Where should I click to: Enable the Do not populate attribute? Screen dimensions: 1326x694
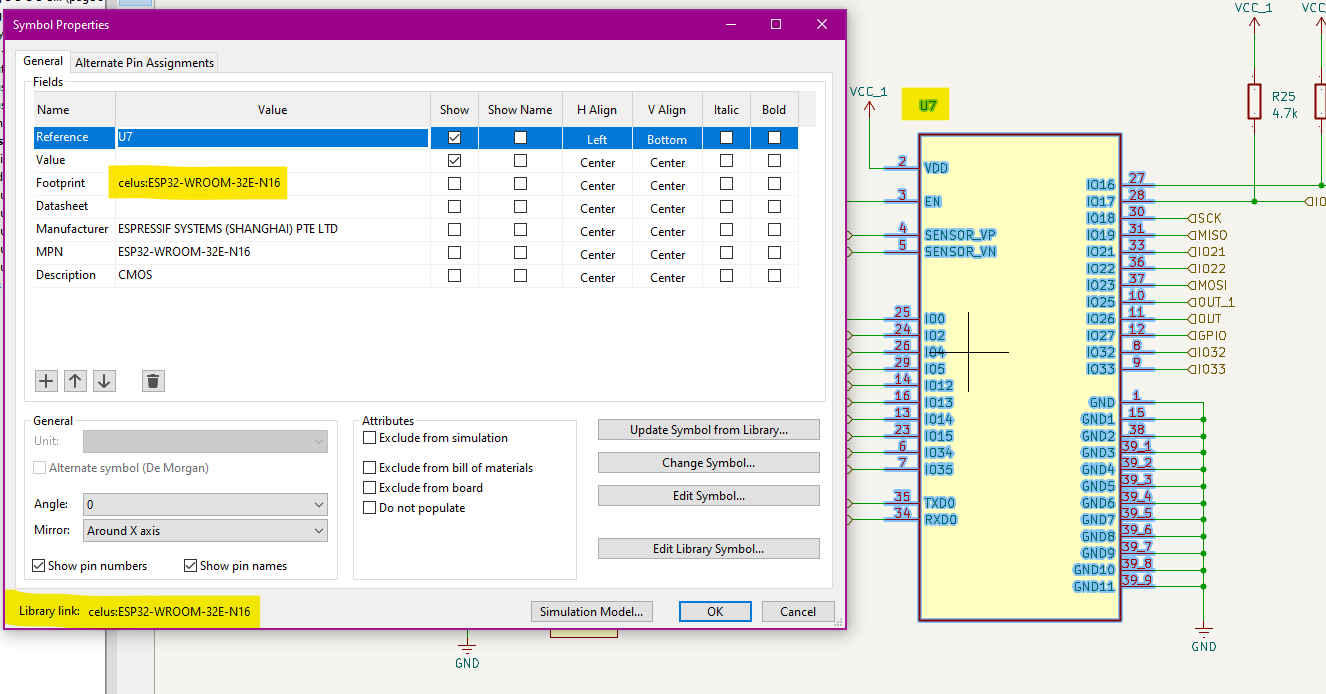click(369, 507)
